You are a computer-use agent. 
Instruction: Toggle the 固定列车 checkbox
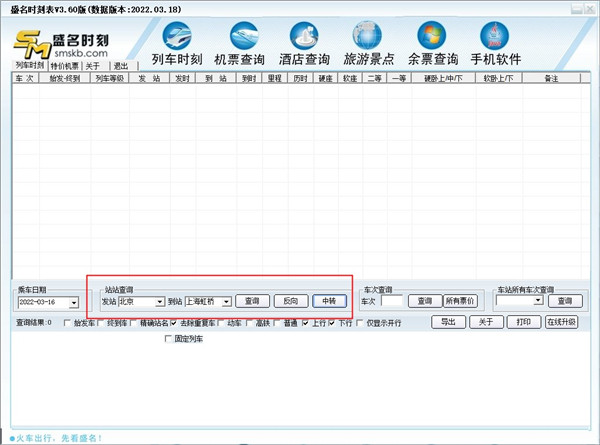click(168, 339)
